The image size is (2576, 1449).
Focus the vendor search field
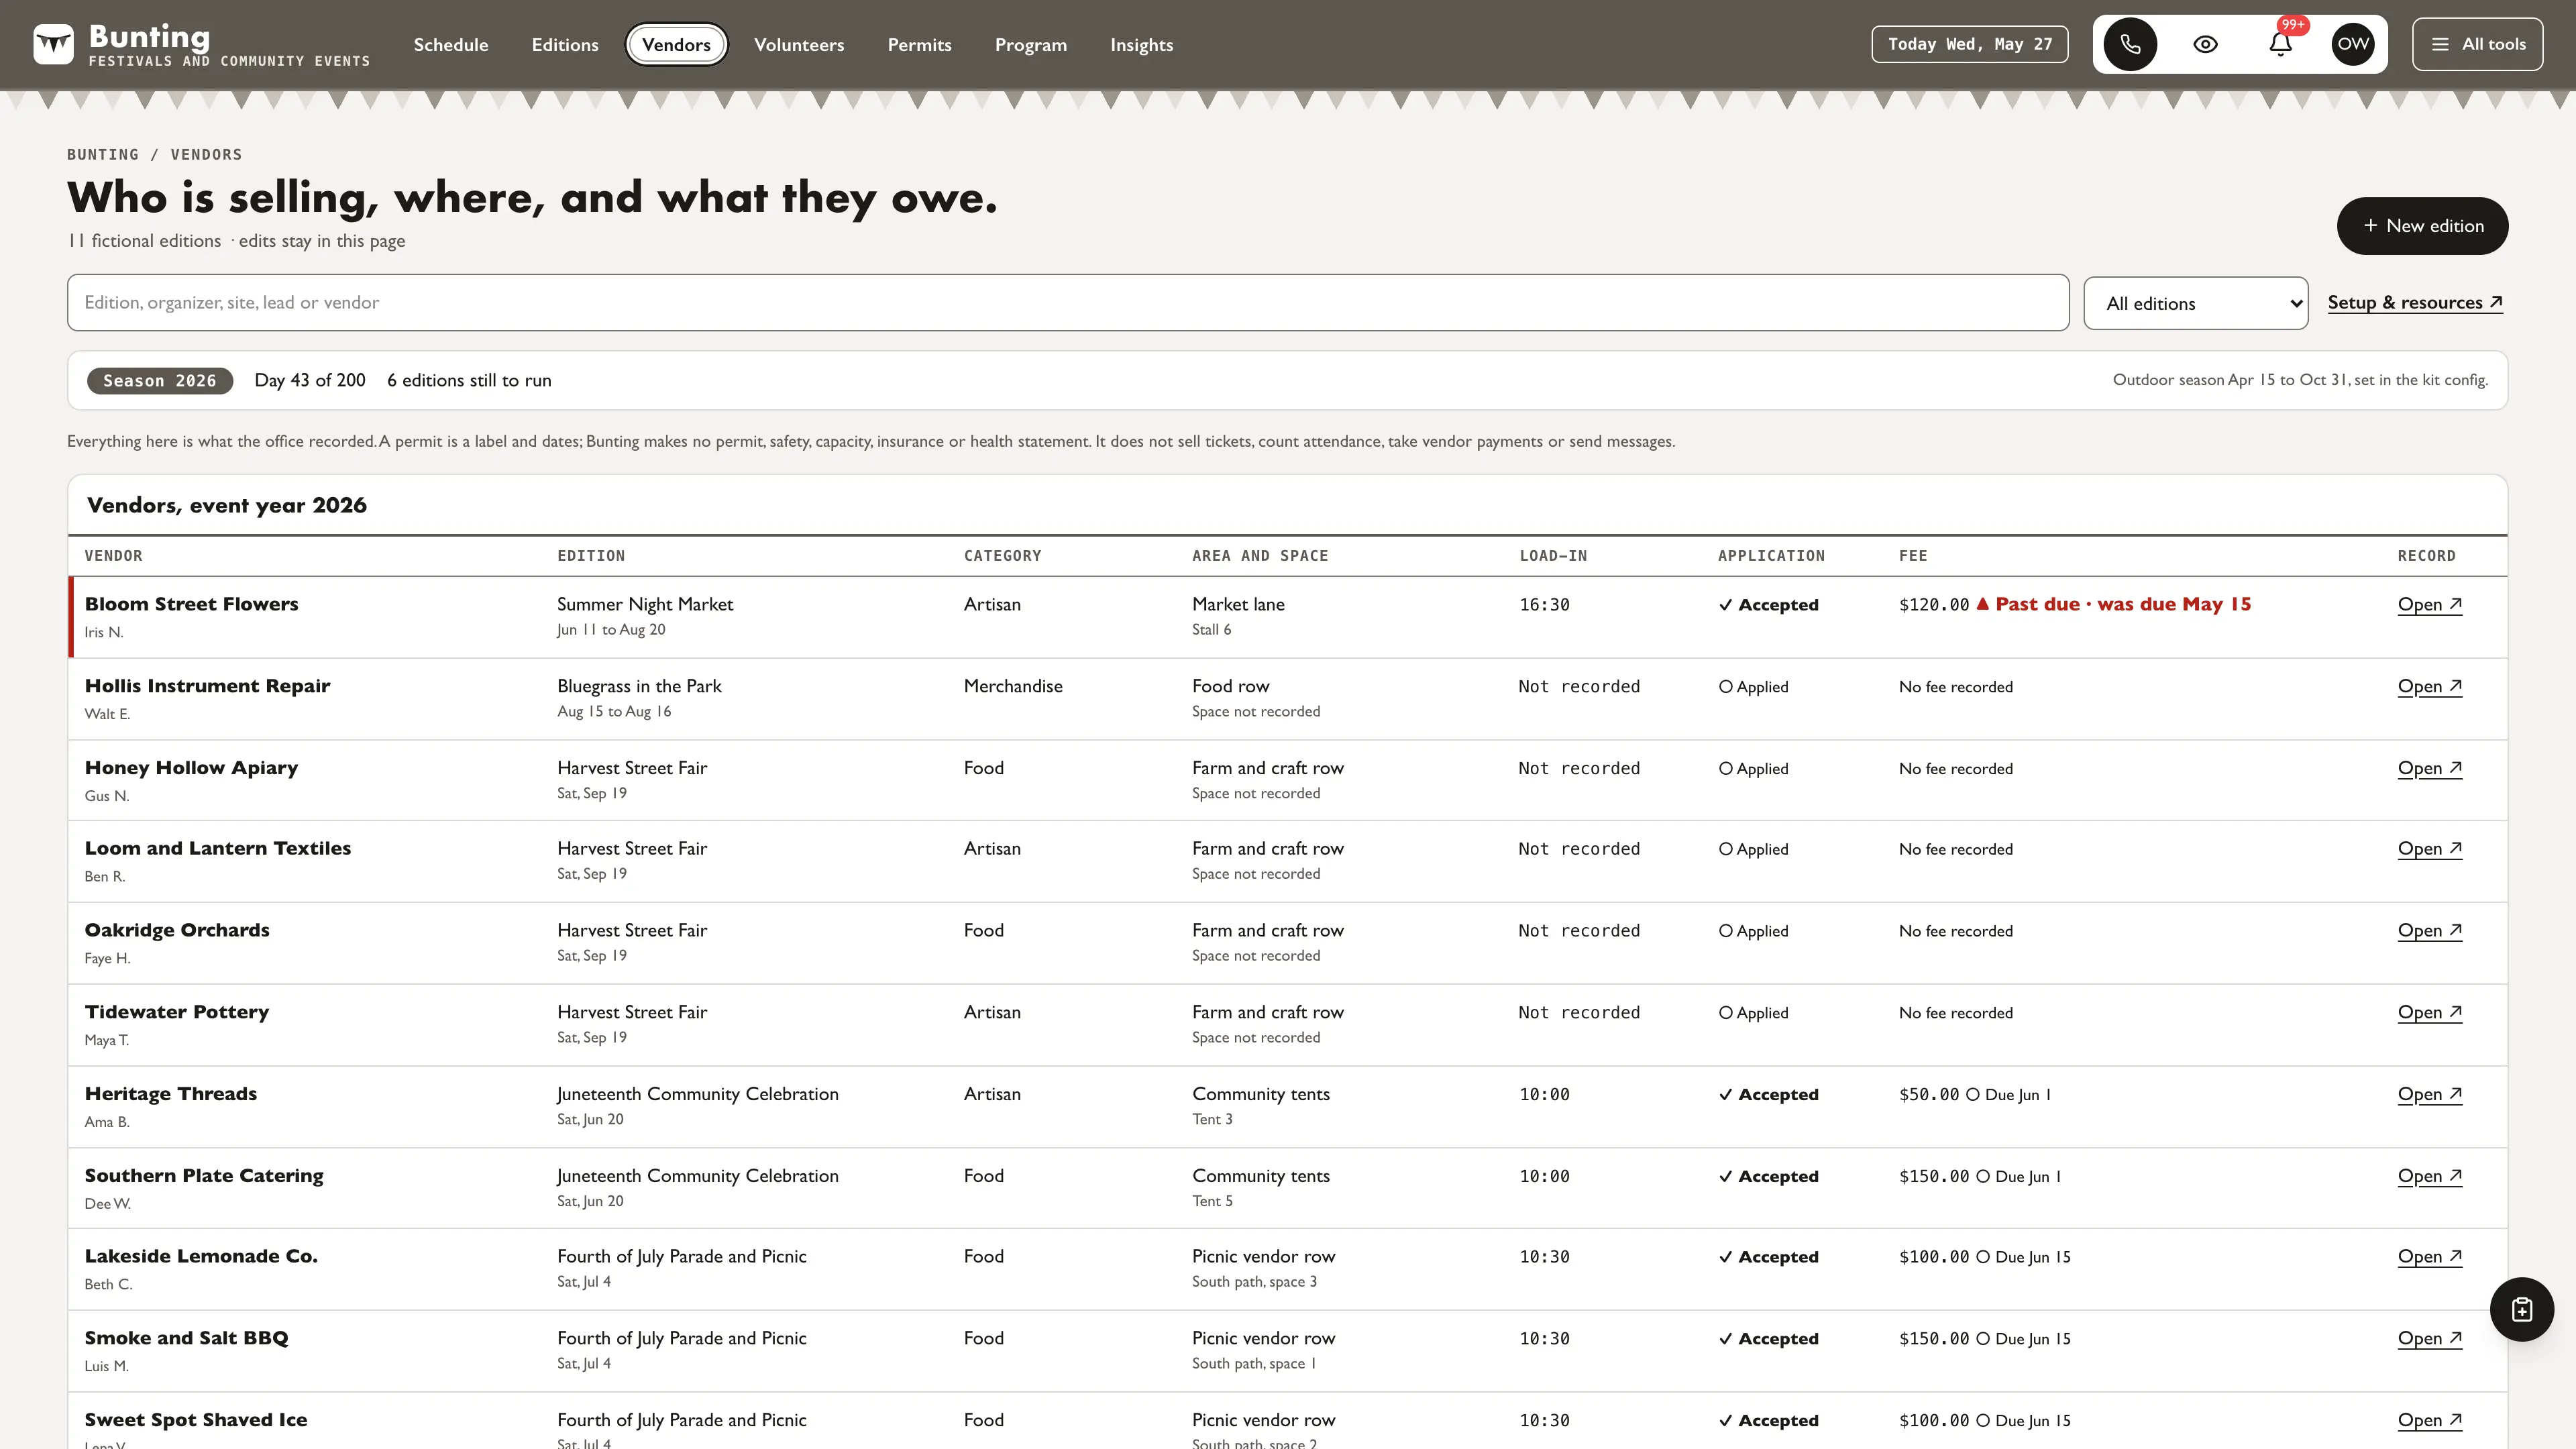[1068, 302]
